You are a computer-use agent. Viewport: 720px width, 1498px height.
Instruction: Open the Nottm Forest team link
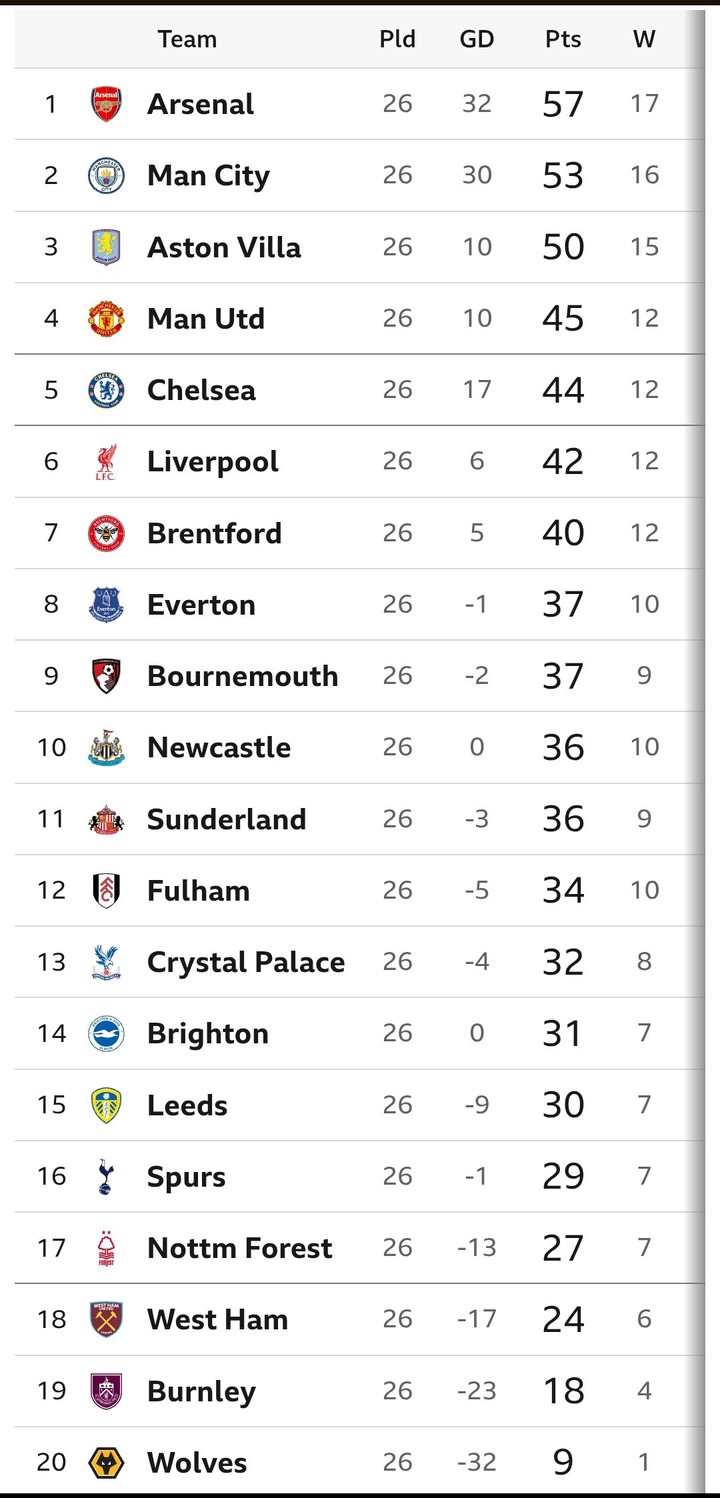tap(240, 1248)
